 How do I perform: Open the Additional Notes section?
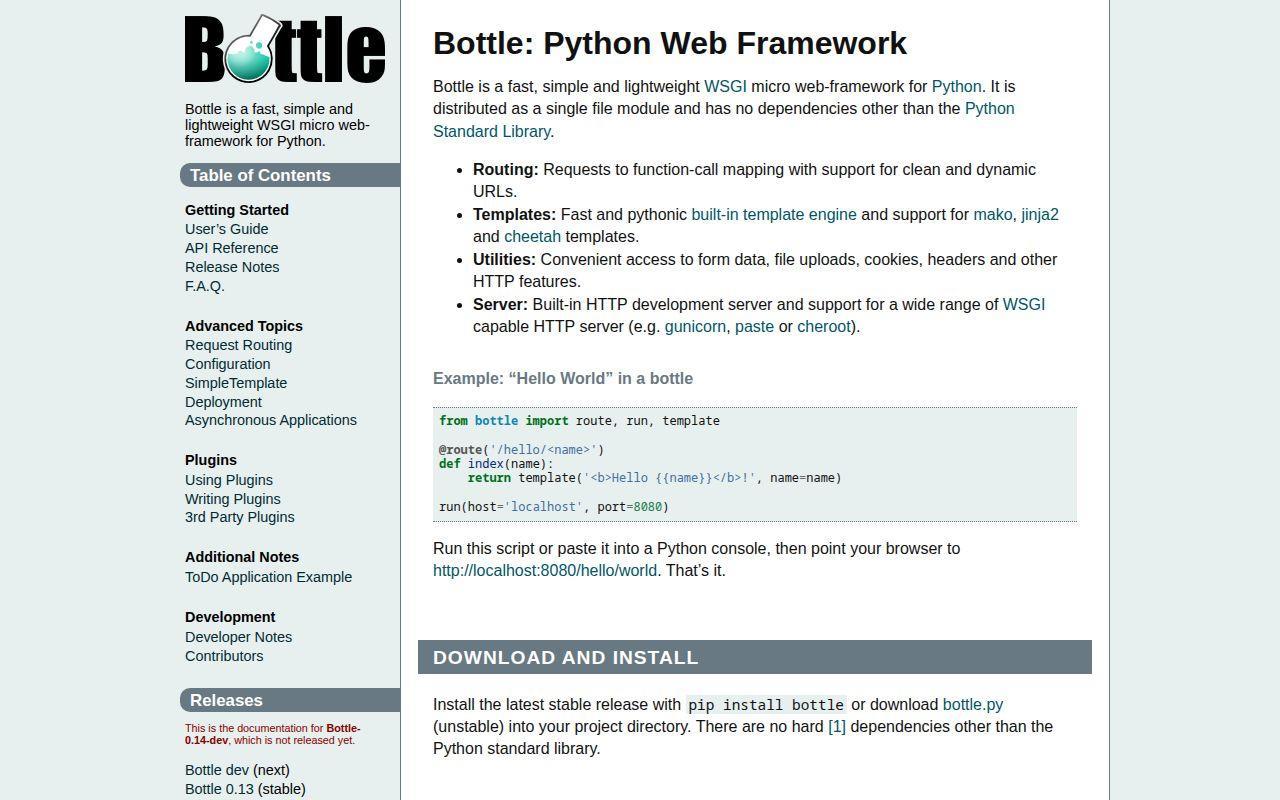[x=242, y=557]
